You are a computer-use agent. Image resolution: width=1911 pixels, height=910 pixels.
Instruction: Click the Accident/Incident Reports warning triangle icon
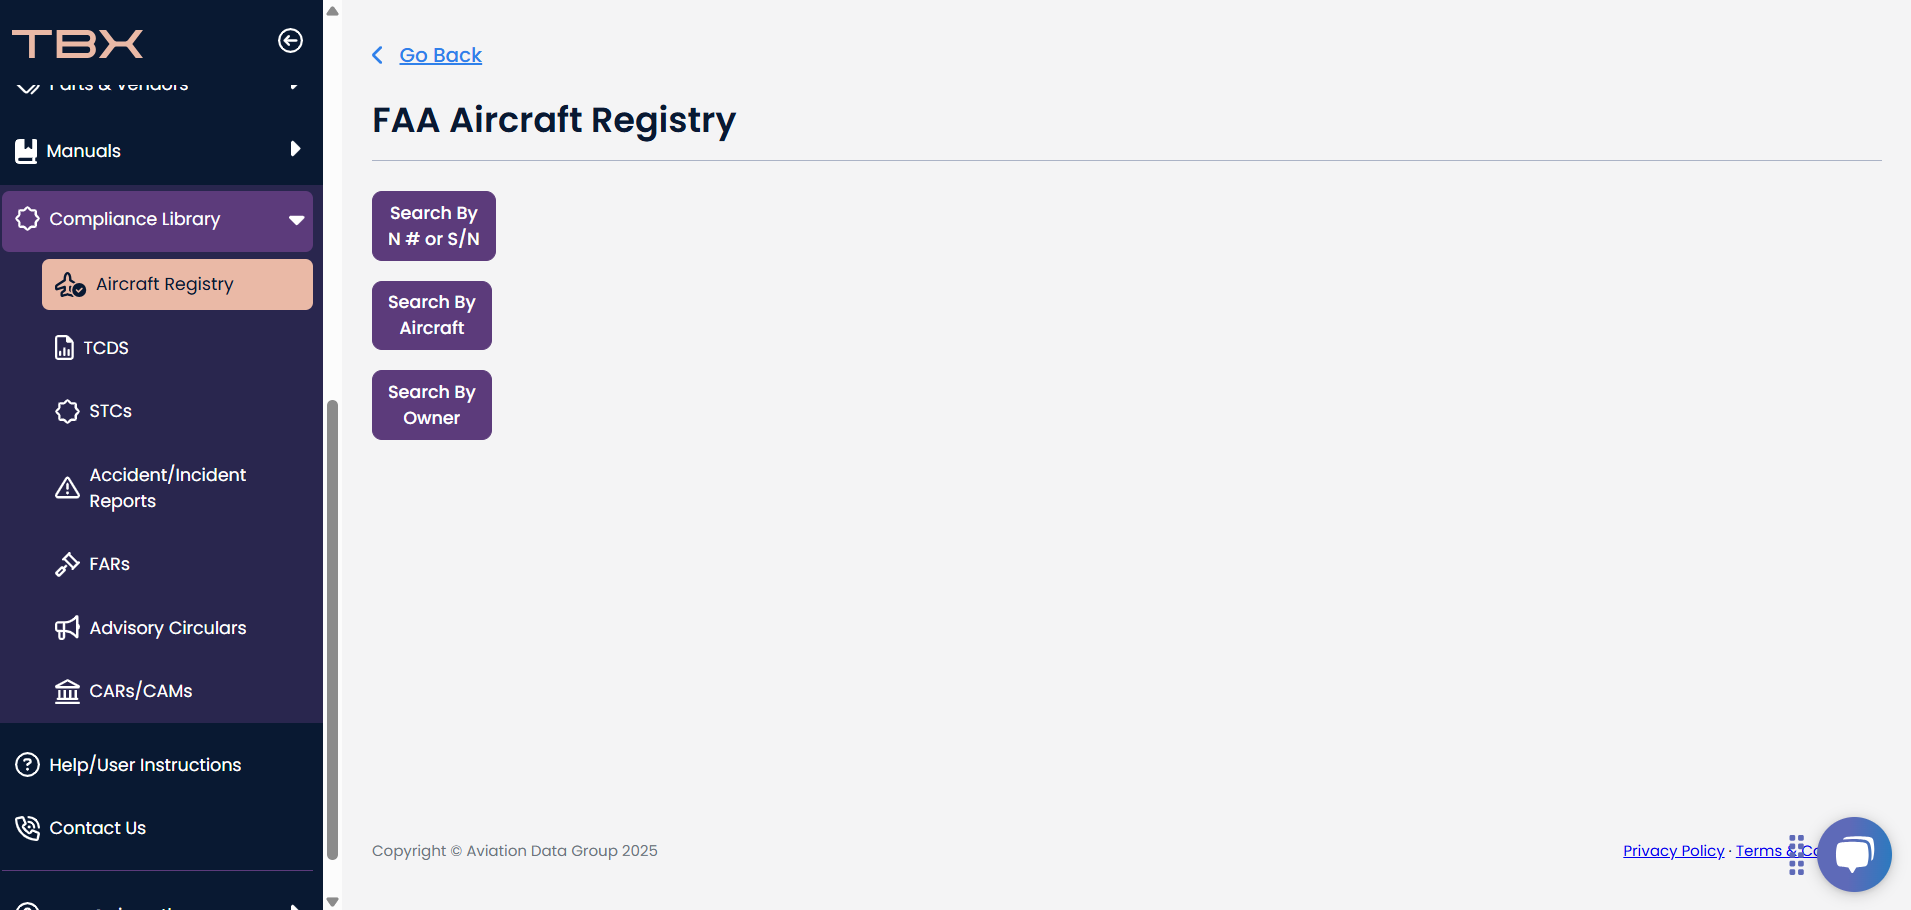tap(67, 488)
